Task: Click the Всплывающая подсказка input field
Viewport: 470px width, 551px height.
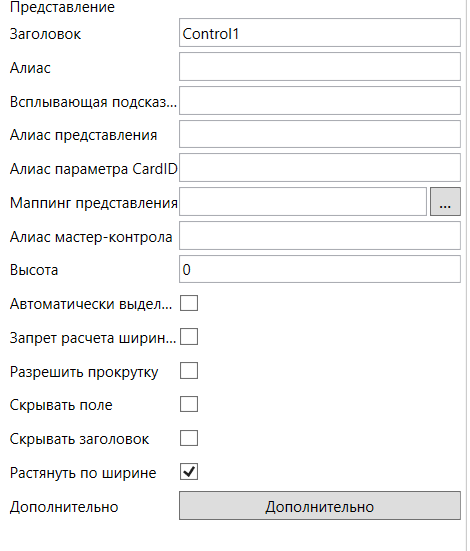Action: point(320,101)
